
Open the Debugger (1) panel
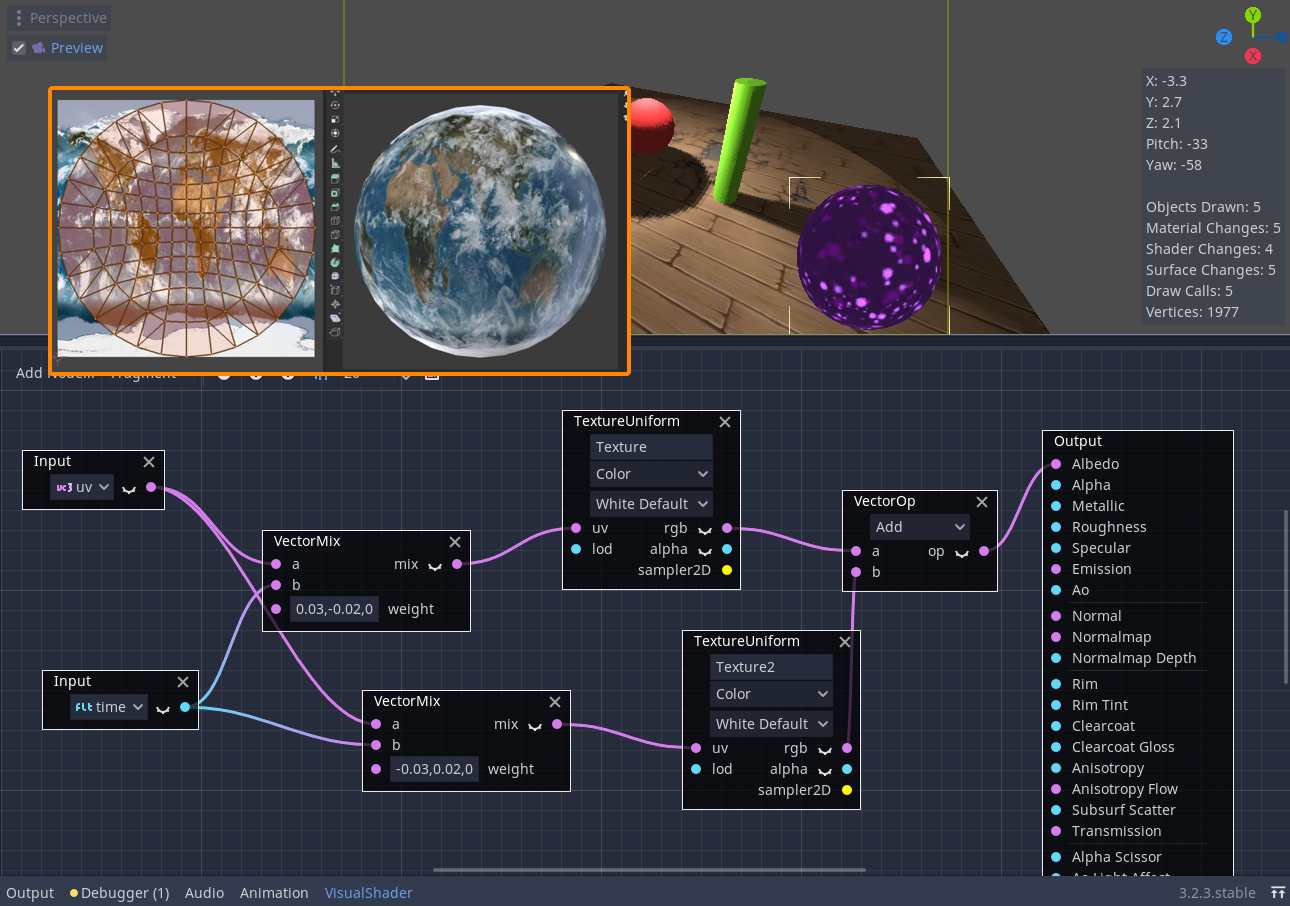pos(119,893)
